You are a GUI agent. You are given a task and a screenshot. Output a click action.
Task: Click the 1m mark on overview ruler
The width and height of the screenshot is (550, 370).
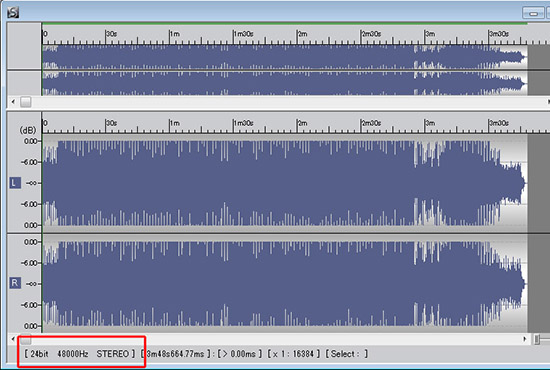(175, 34)
